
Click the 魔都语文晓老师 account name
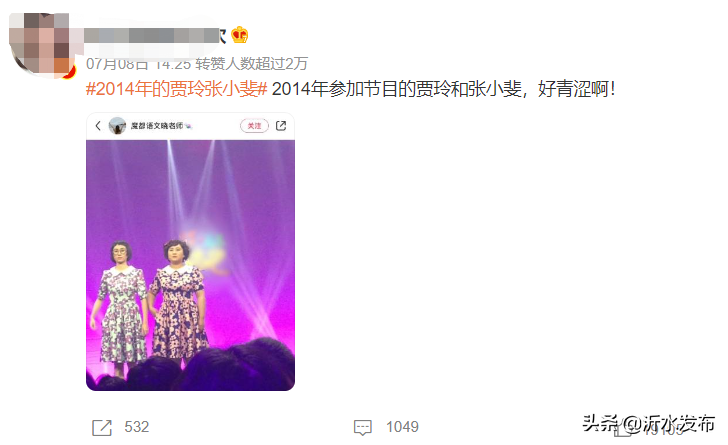pos(156,125)
